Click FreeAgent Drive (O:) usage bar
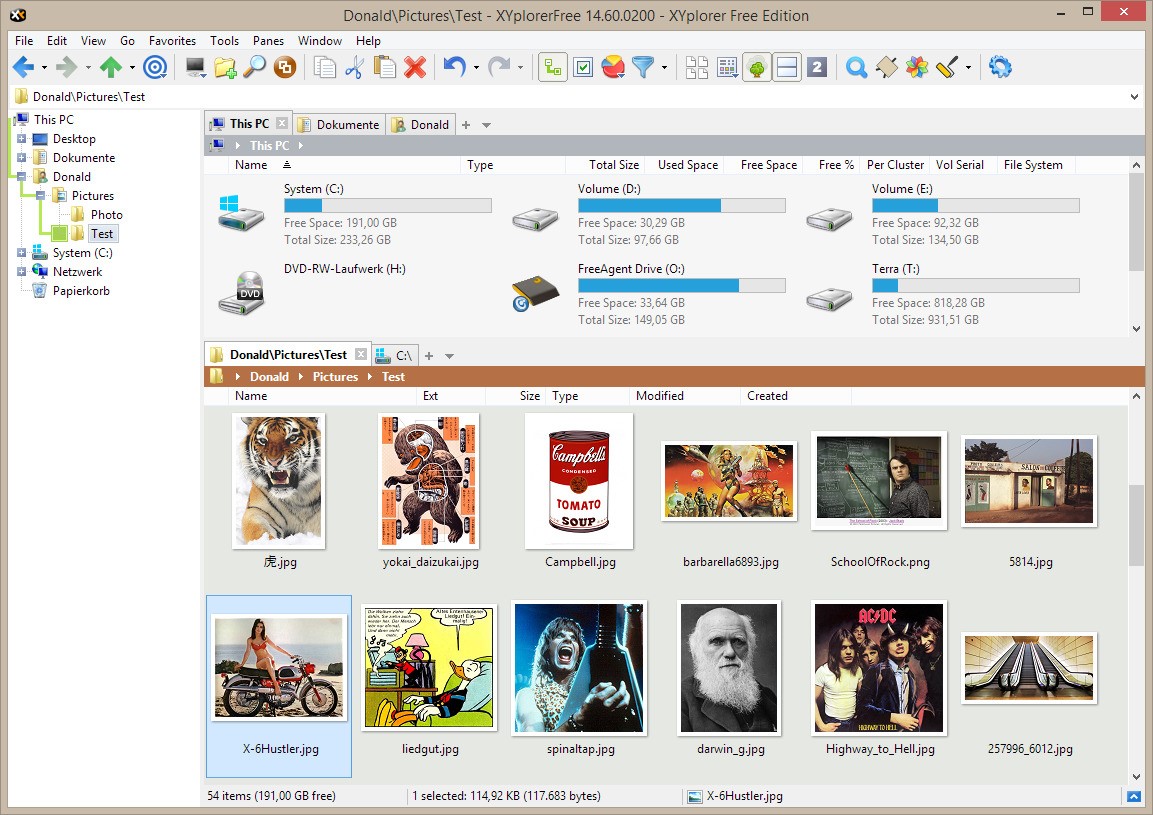 [682, 285]
